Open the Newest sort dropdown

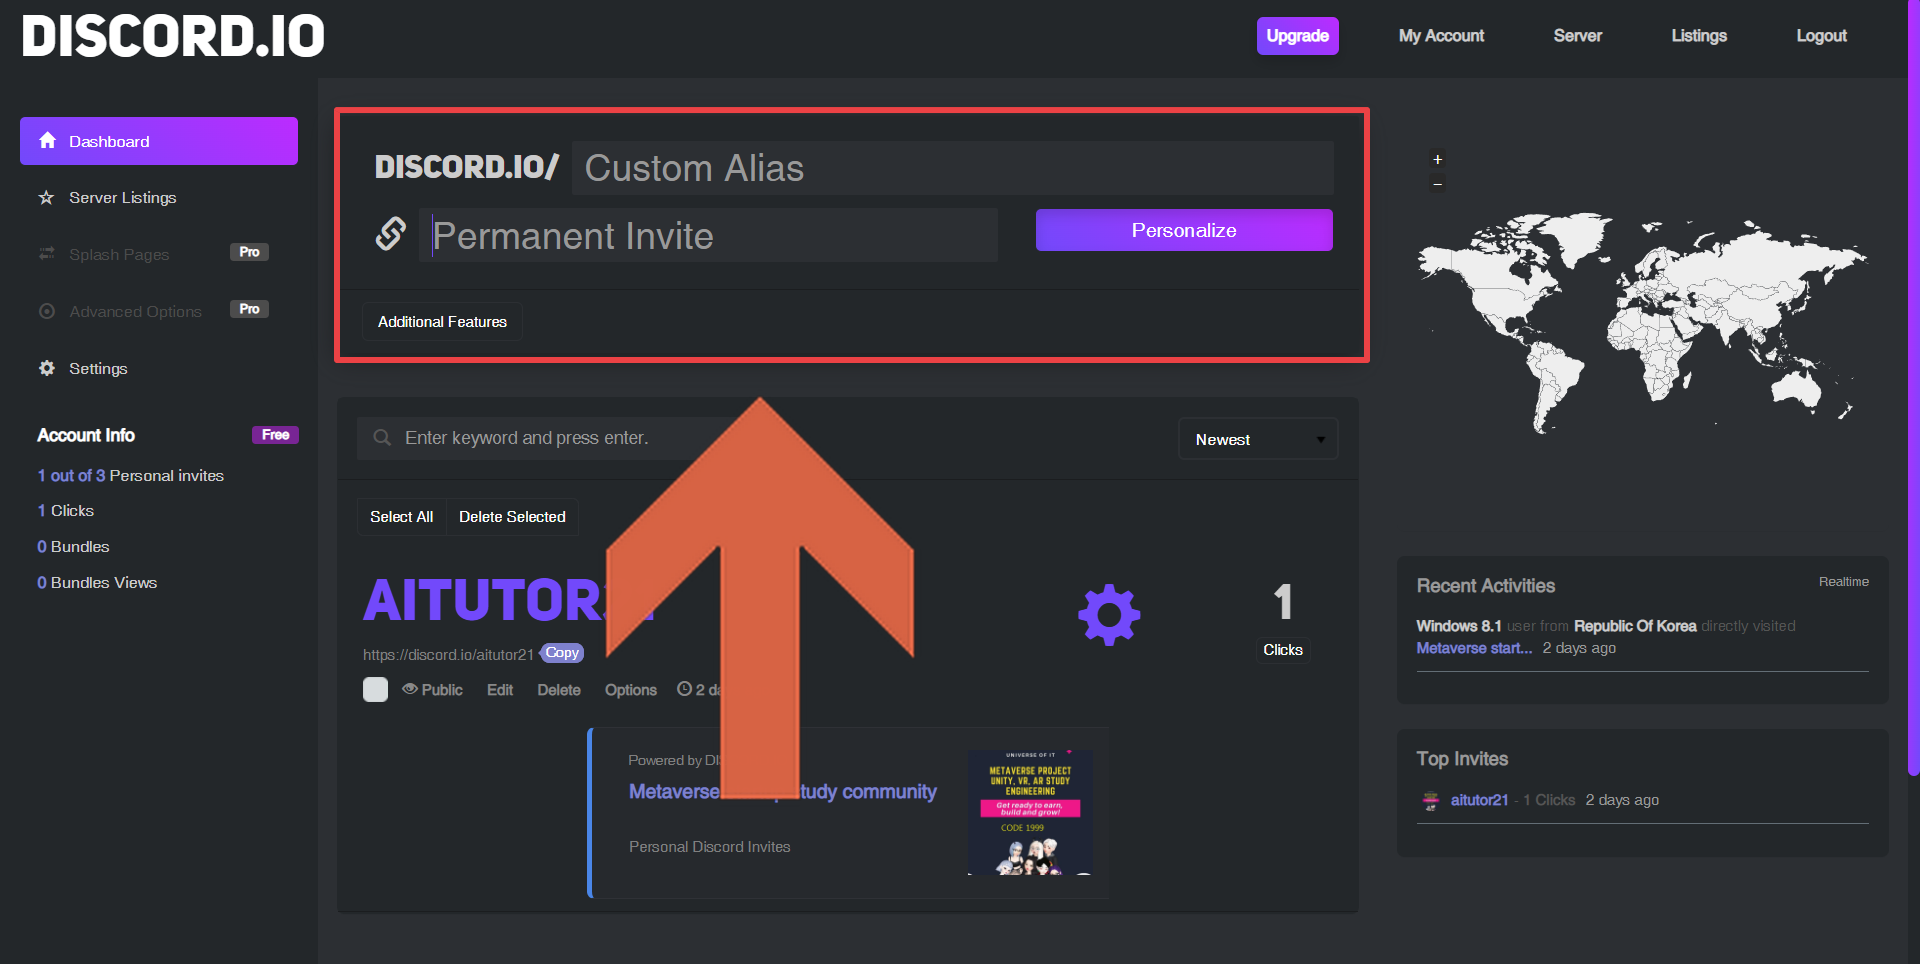click(x=1258, y=439)
